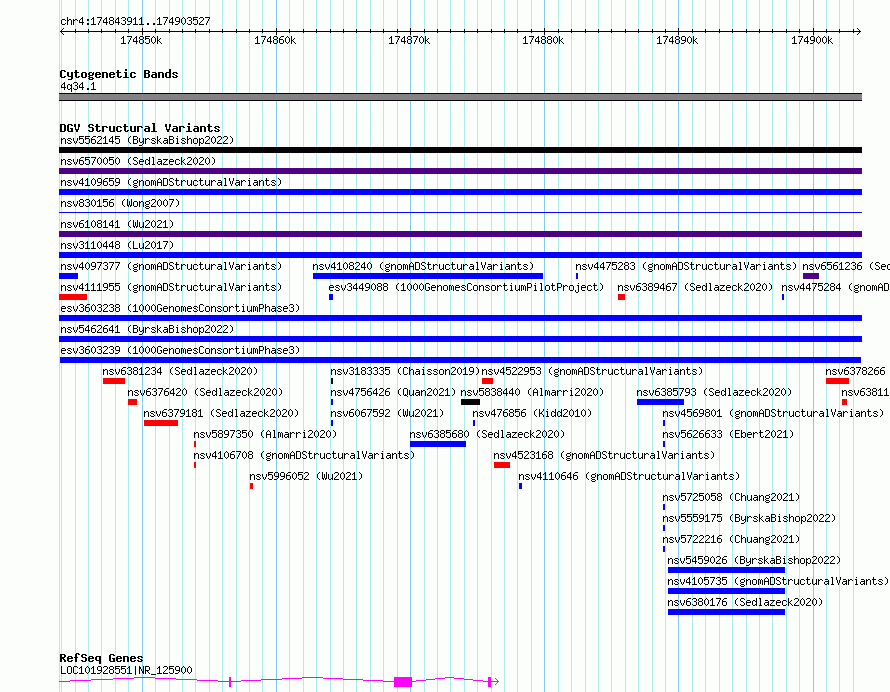Click nsv5626633 (Ebert2021) label
This screenshot has height=692, width=890.
pos(728,434)
